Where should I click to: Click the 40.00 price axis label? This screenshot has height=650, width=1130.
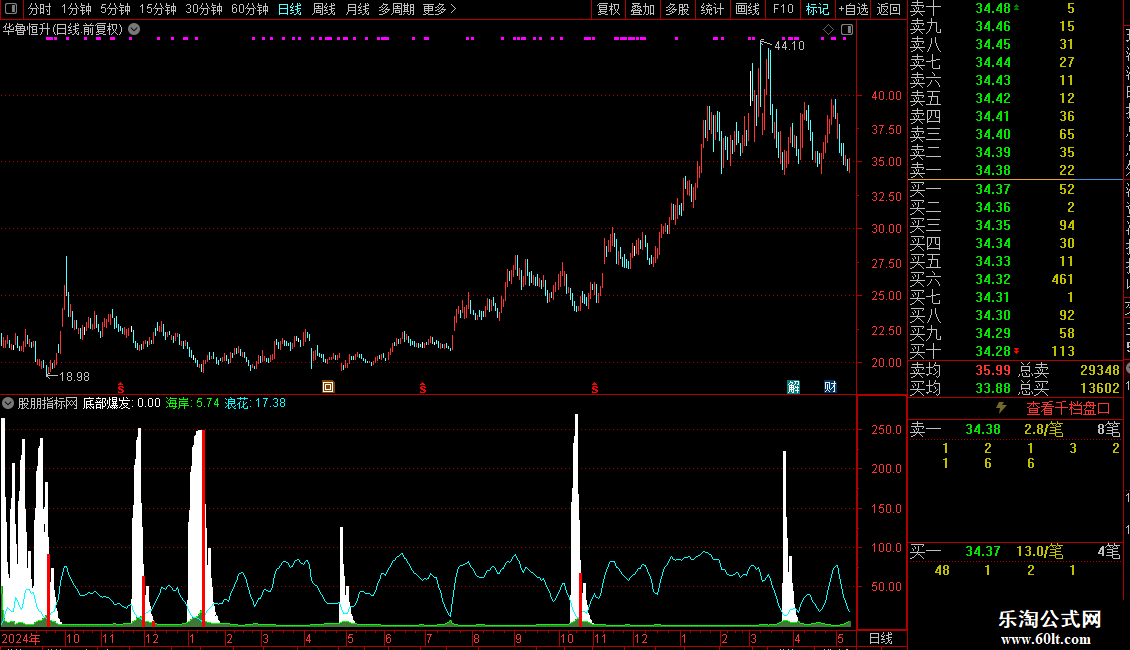click(x=886, y=95)
